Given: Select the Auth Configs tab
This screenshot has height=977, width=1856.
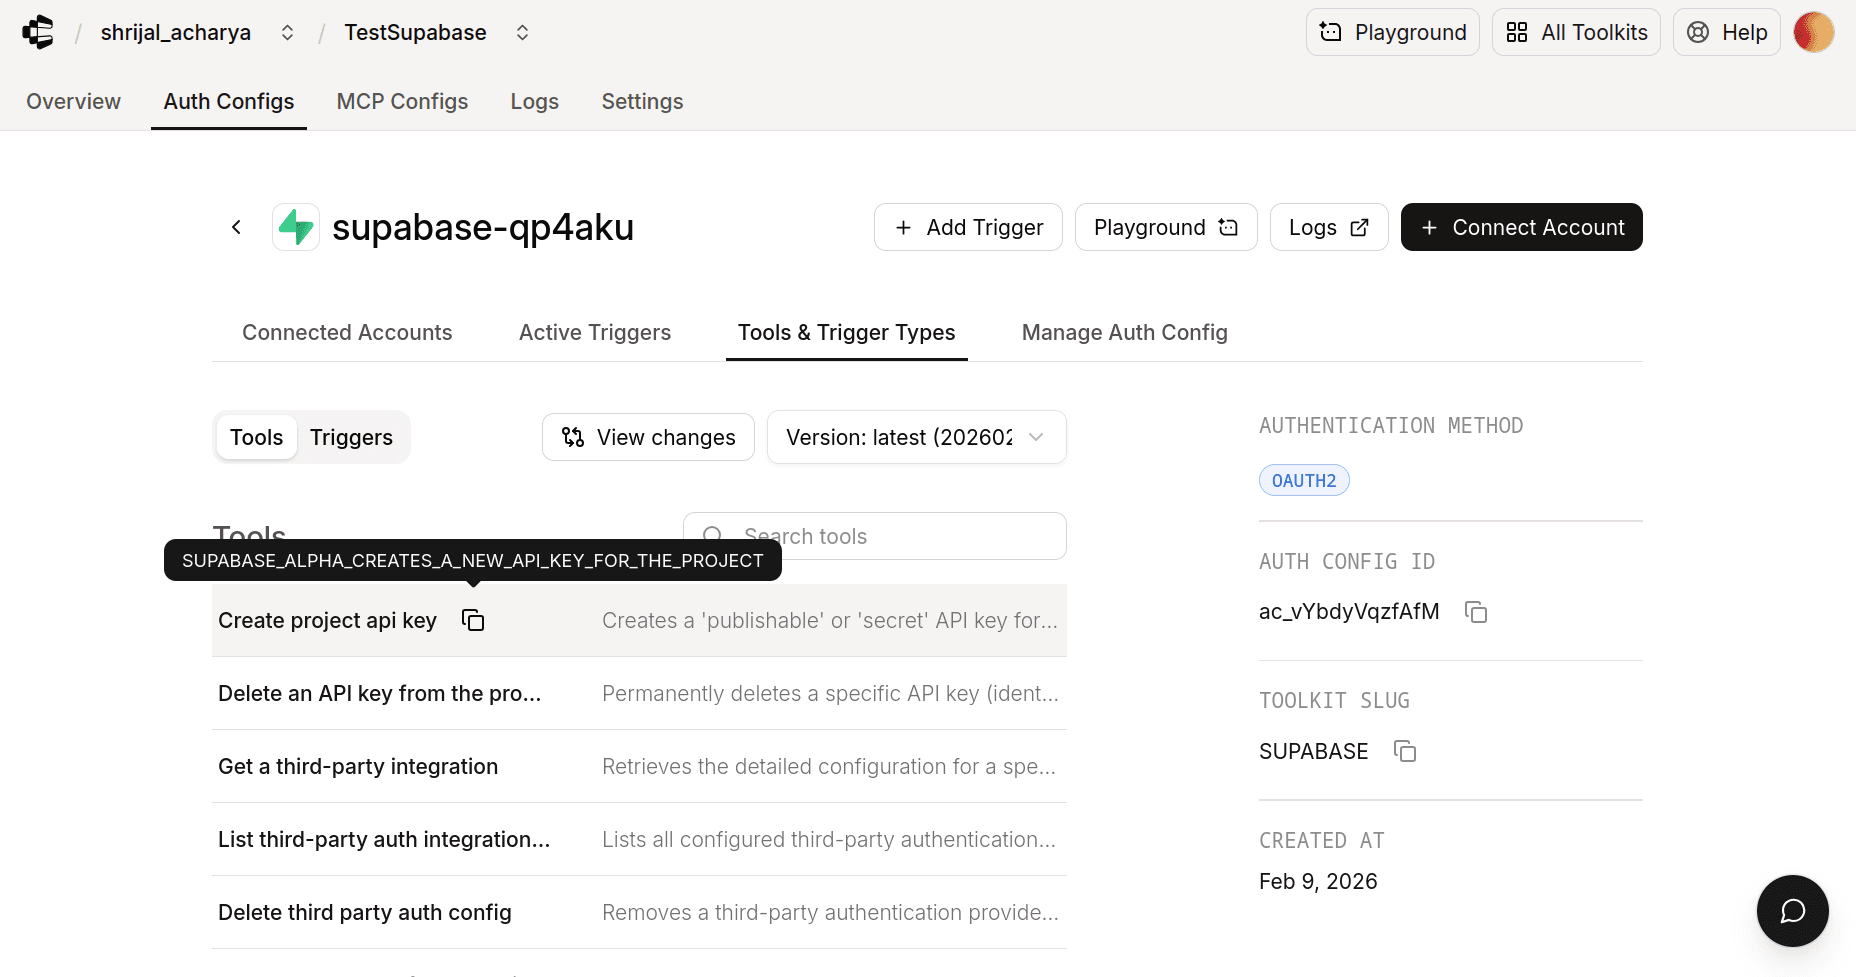Looking at the screenshot, I should [x=229, y=101].
